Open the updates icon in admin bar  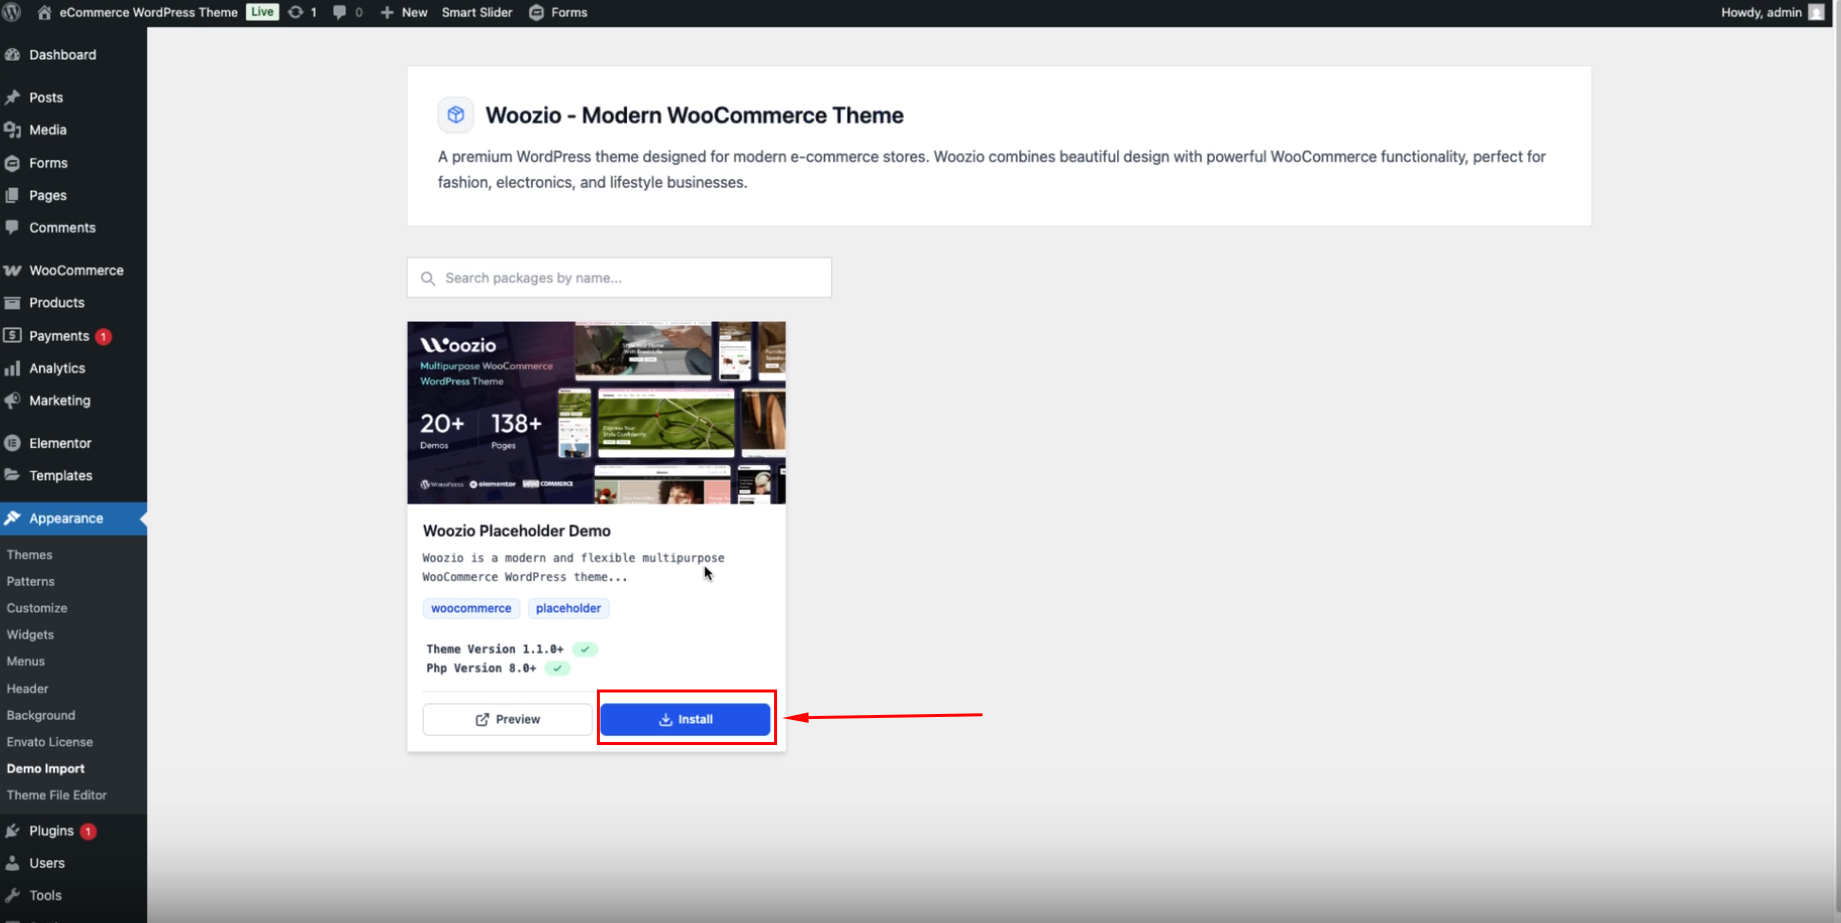click(x=296, y=12)
